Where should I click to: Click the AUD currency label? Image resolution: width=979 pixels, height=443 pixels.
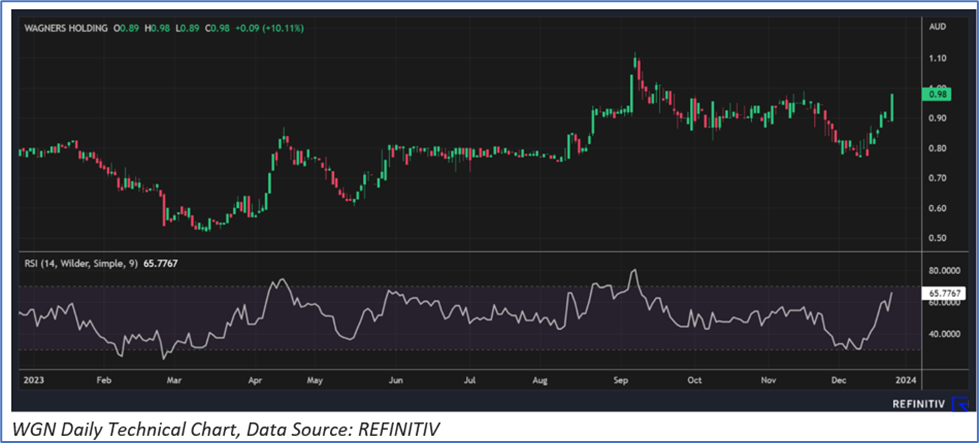pyautogui.click(x=937, y=29)
